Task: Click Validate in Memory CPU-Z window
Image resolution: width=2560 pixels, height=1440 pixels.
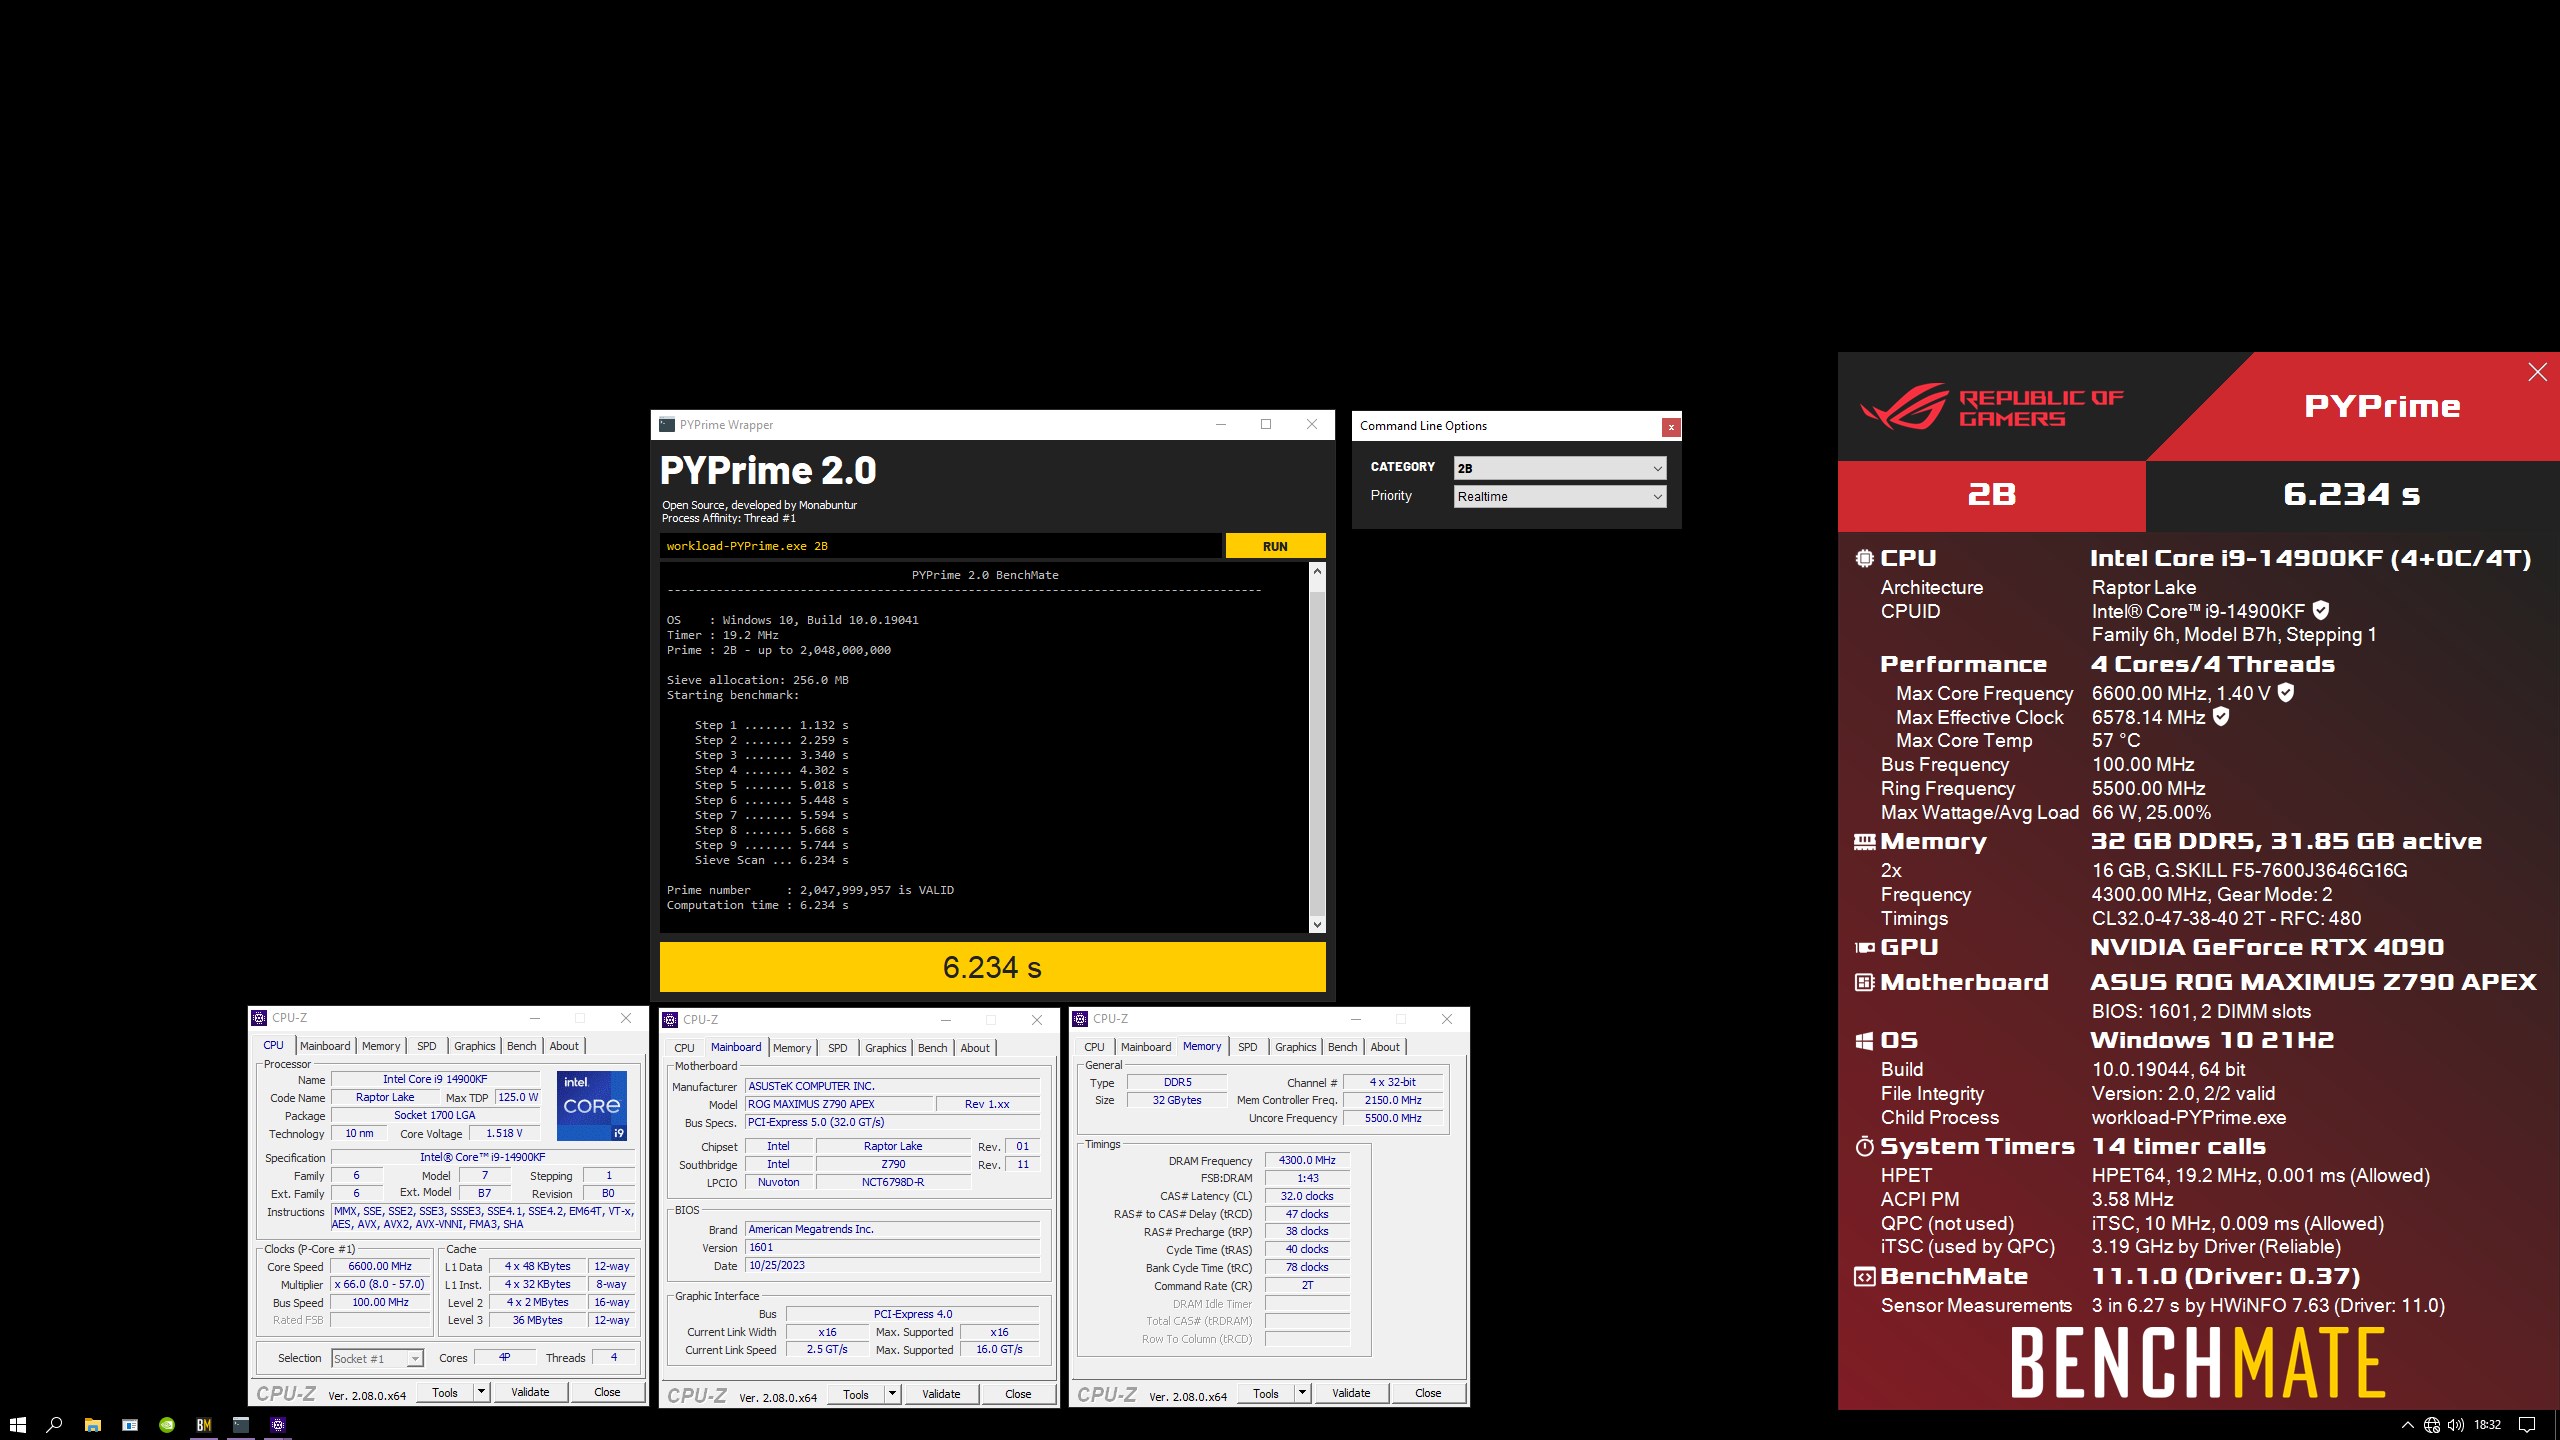Action: (1351, 1393)
